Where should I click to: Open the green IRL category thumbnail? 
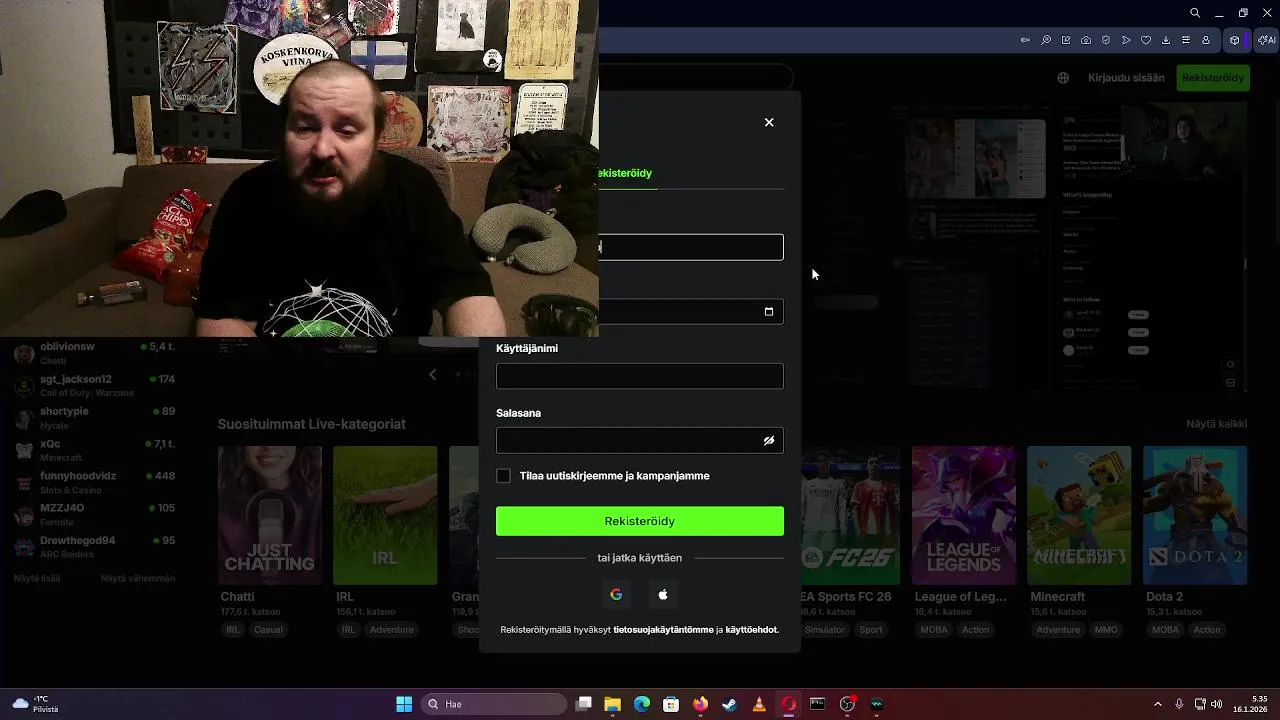click(385, 515)
